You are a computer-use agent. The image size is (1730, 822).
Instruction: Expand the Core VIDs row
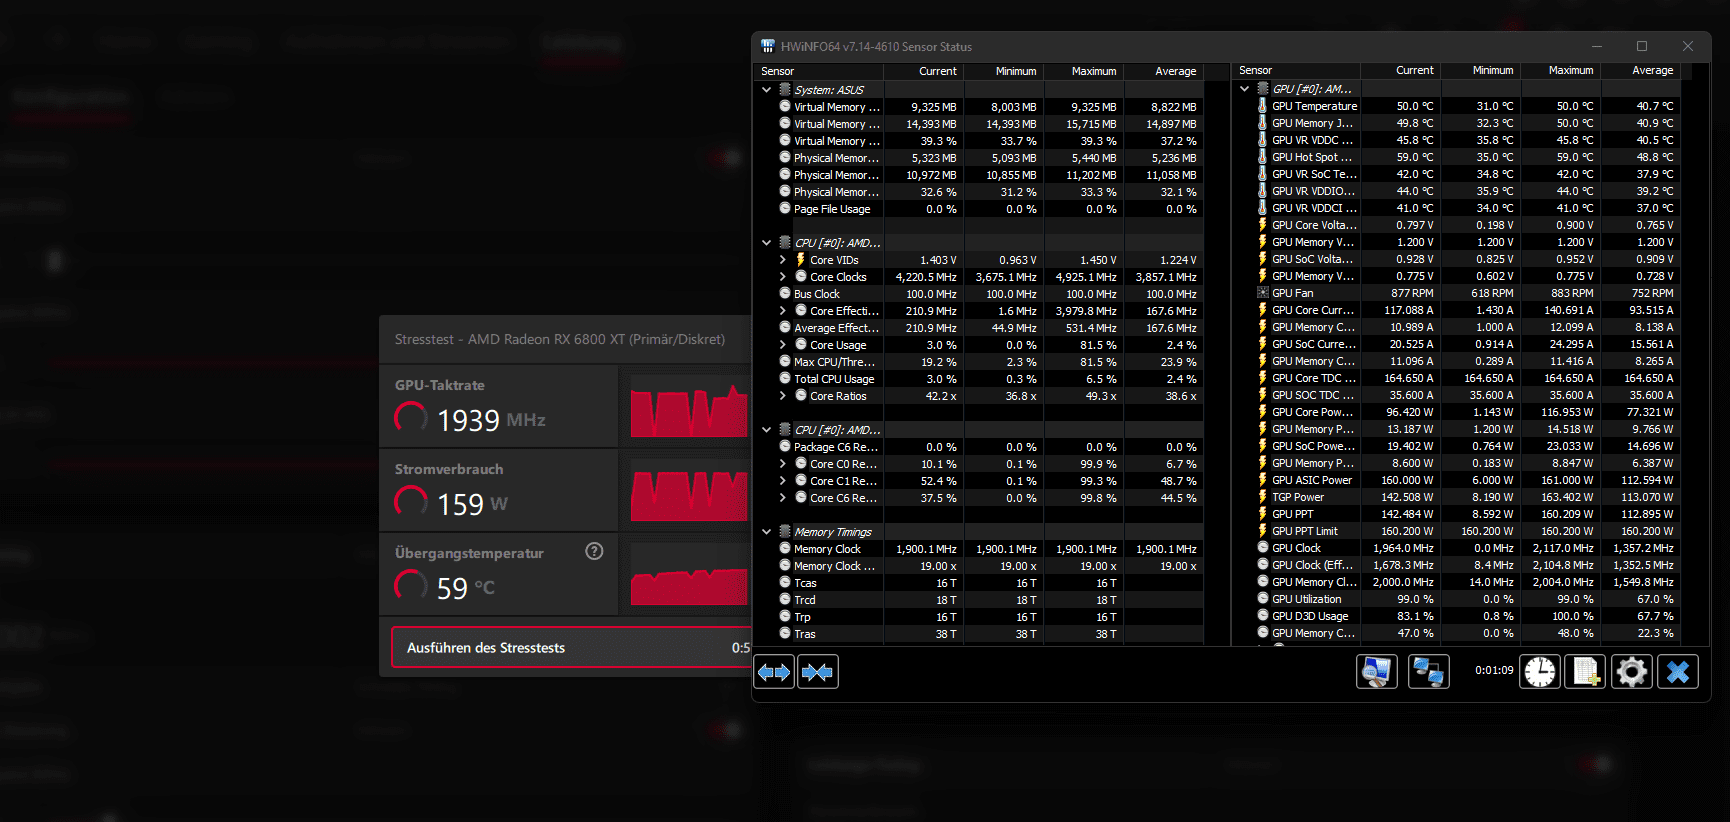click(x=783, y=260)
